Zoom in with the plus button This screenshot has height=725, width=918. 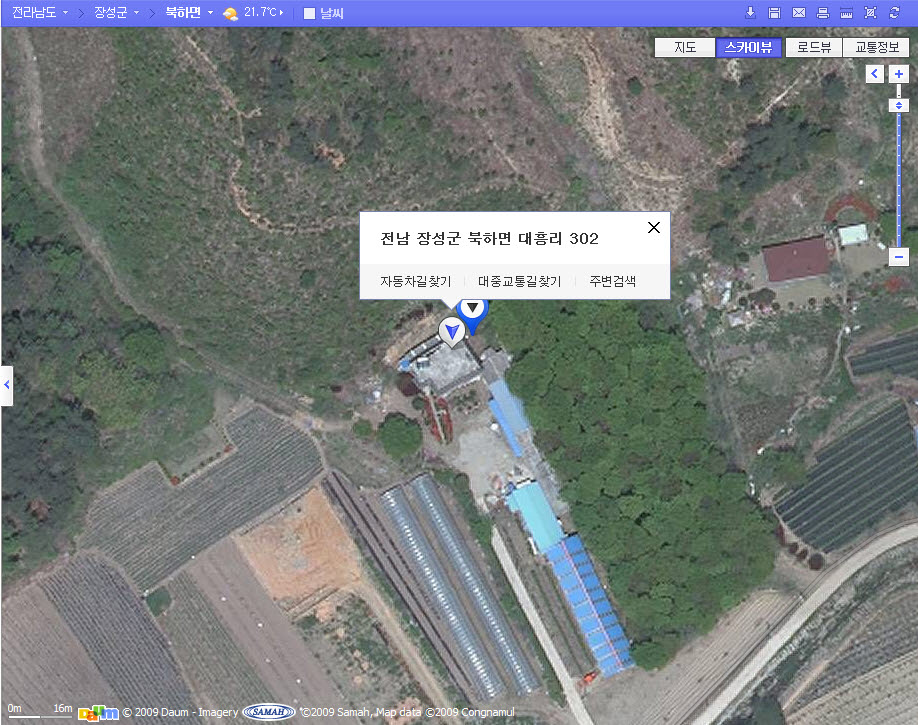(899, 74)
